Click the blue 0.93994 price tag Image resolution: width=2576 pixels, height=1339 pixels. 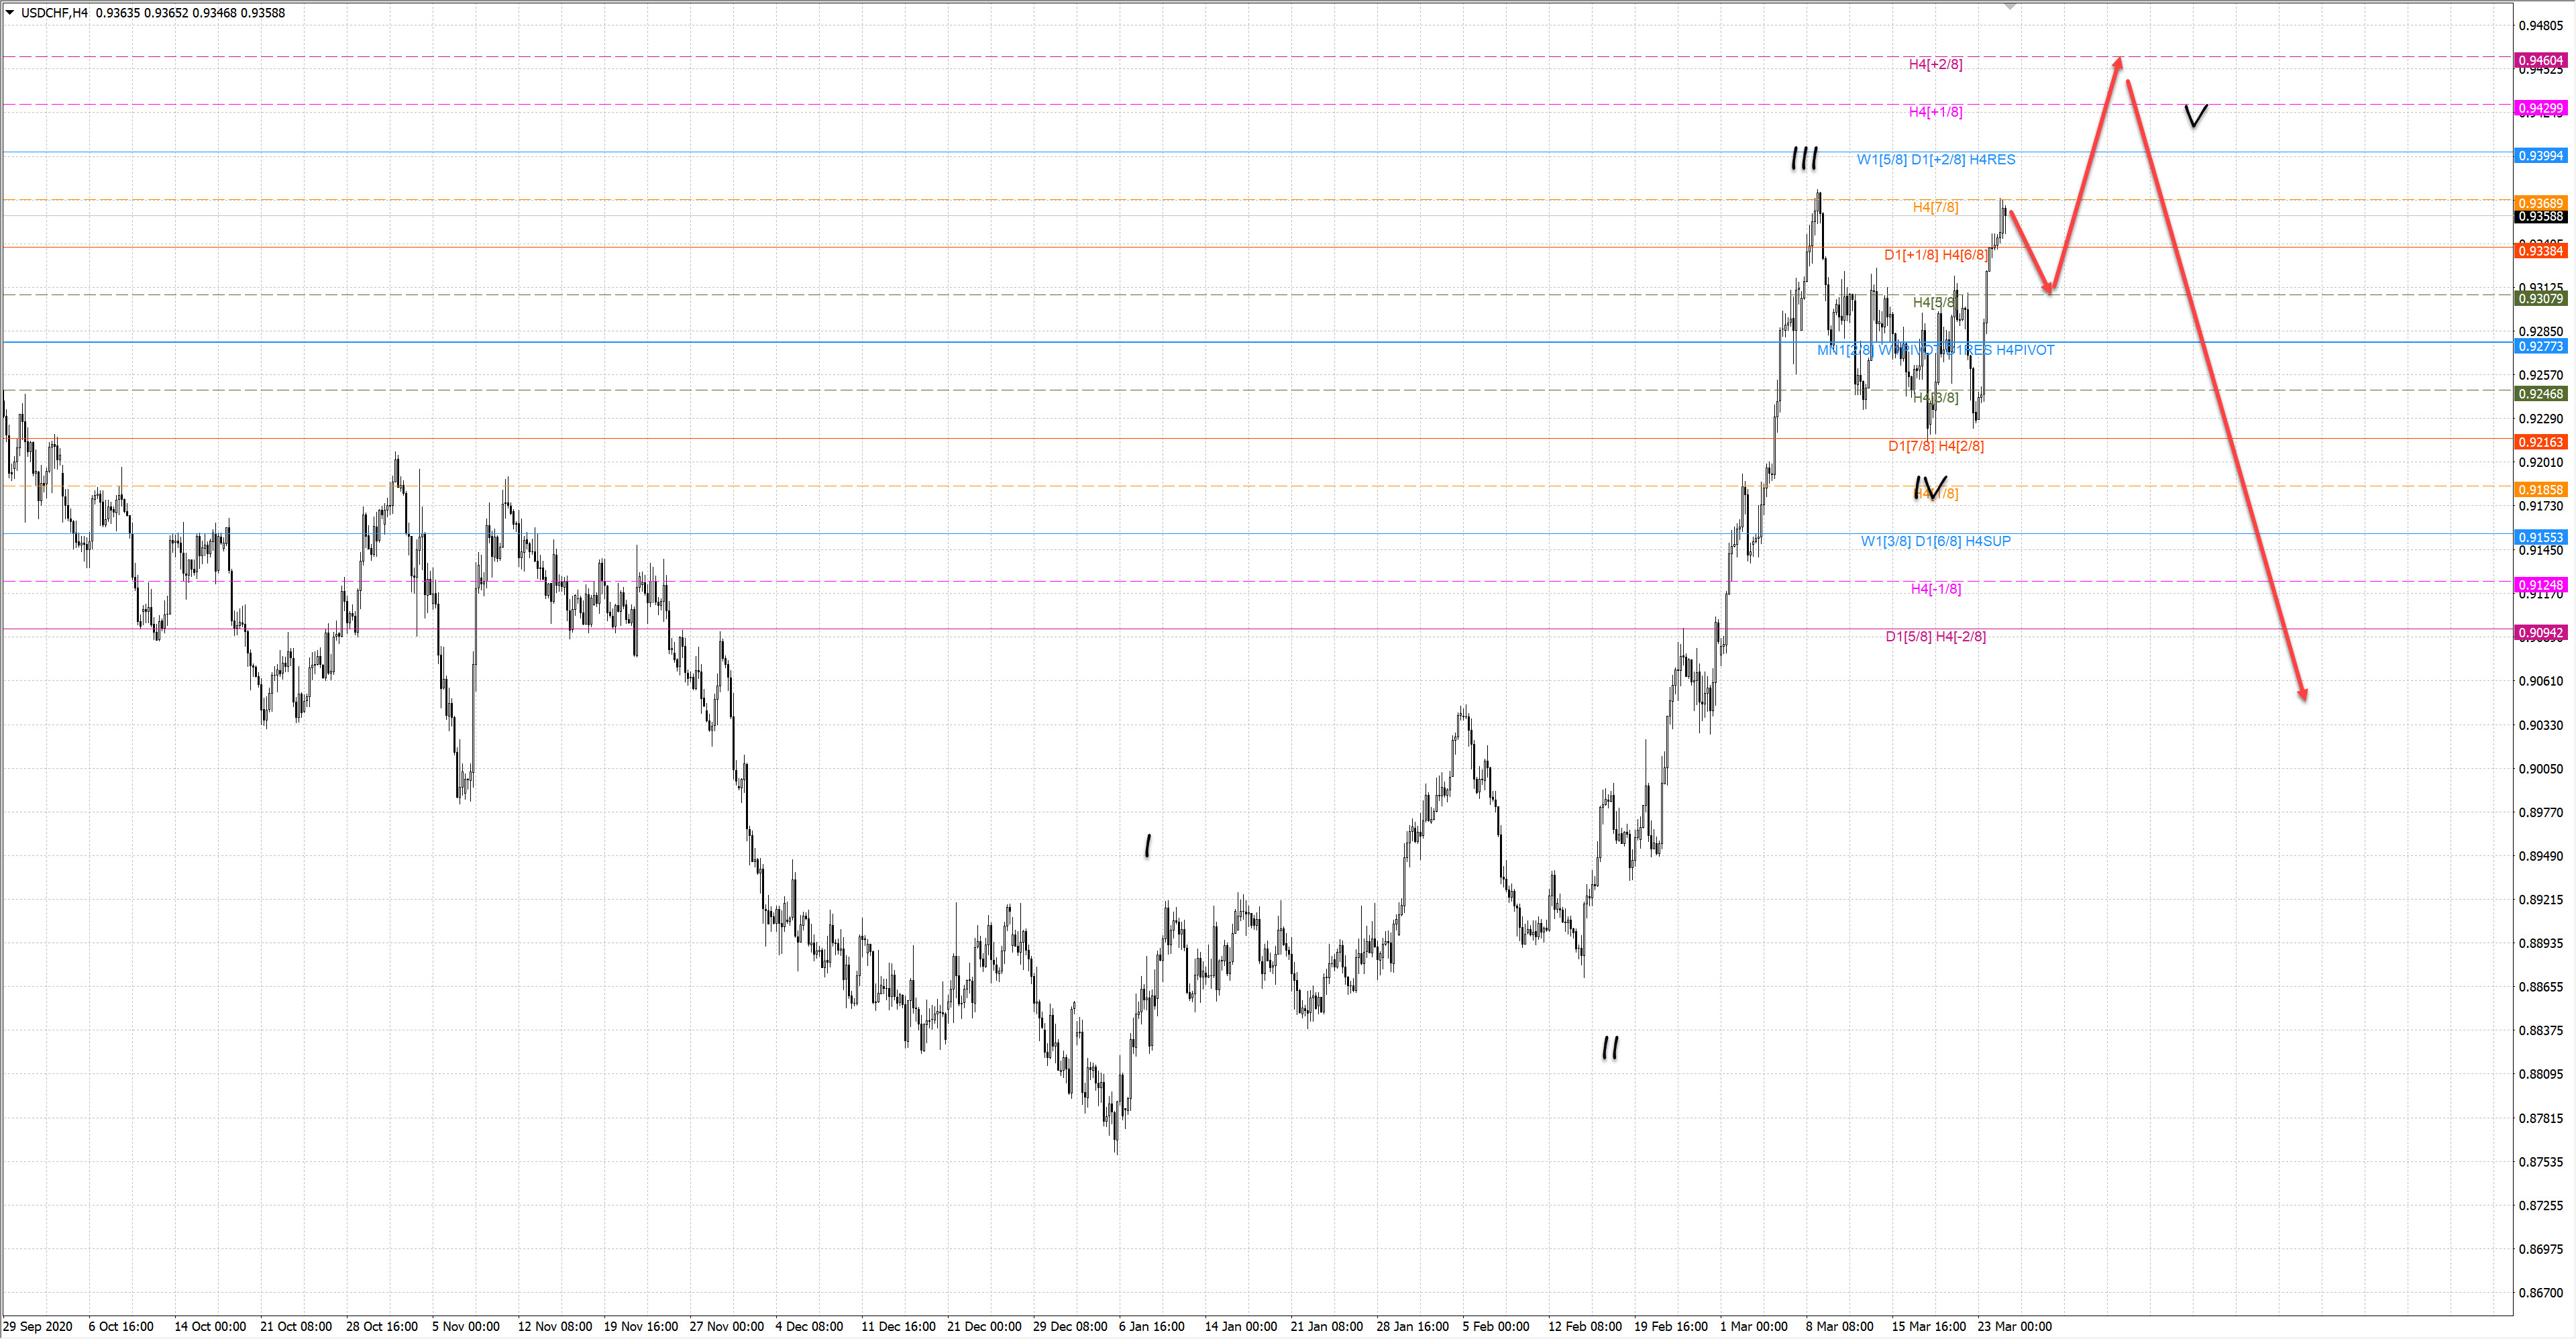click(x=2540, y=156)
